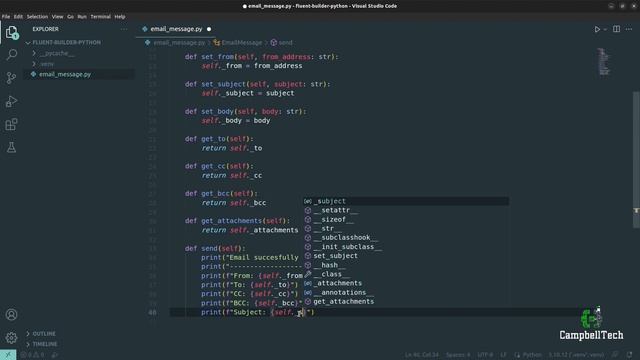The image size is (640, 360).
Task: Choose __annotations__ from the autocomplete list
Action: (406, 293)
